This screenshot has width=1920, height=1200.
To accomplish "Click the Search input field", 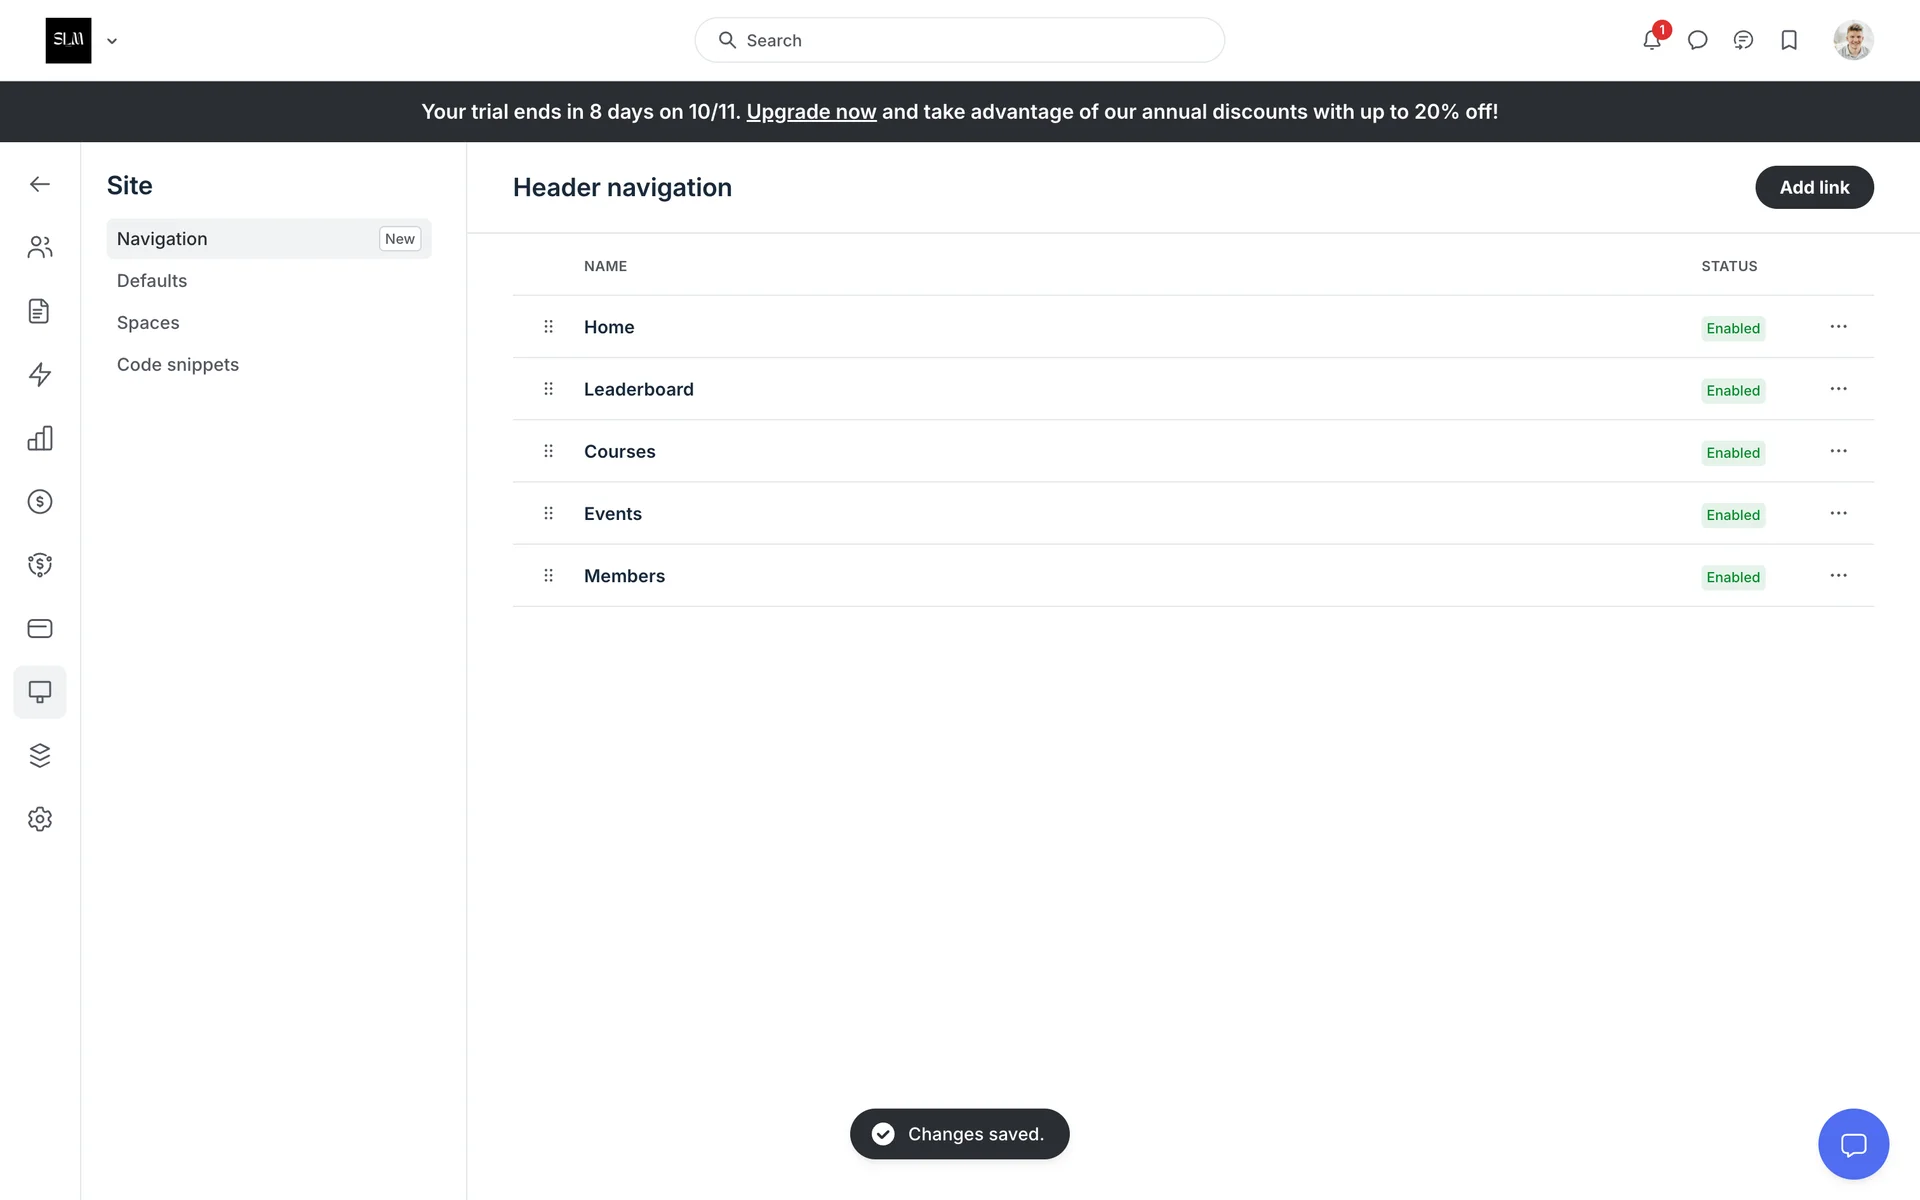I will 960,40.
